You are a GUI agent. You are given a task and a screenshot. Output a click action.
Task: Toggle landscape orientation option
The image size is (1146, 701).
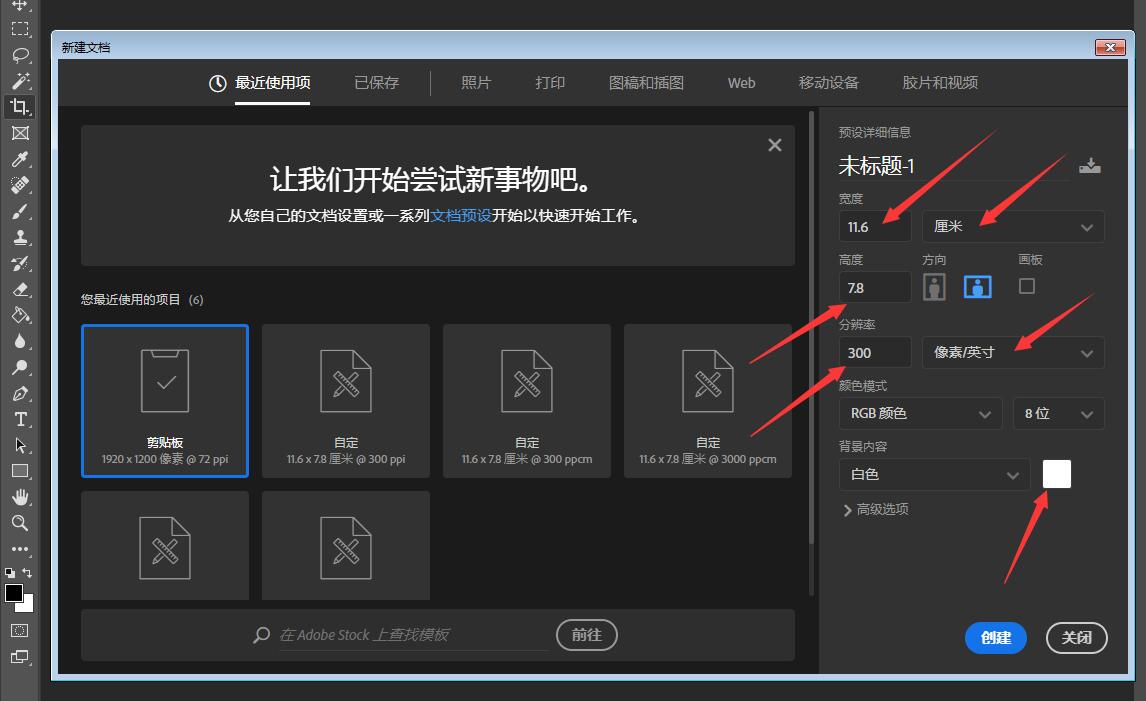click(977, 286)
